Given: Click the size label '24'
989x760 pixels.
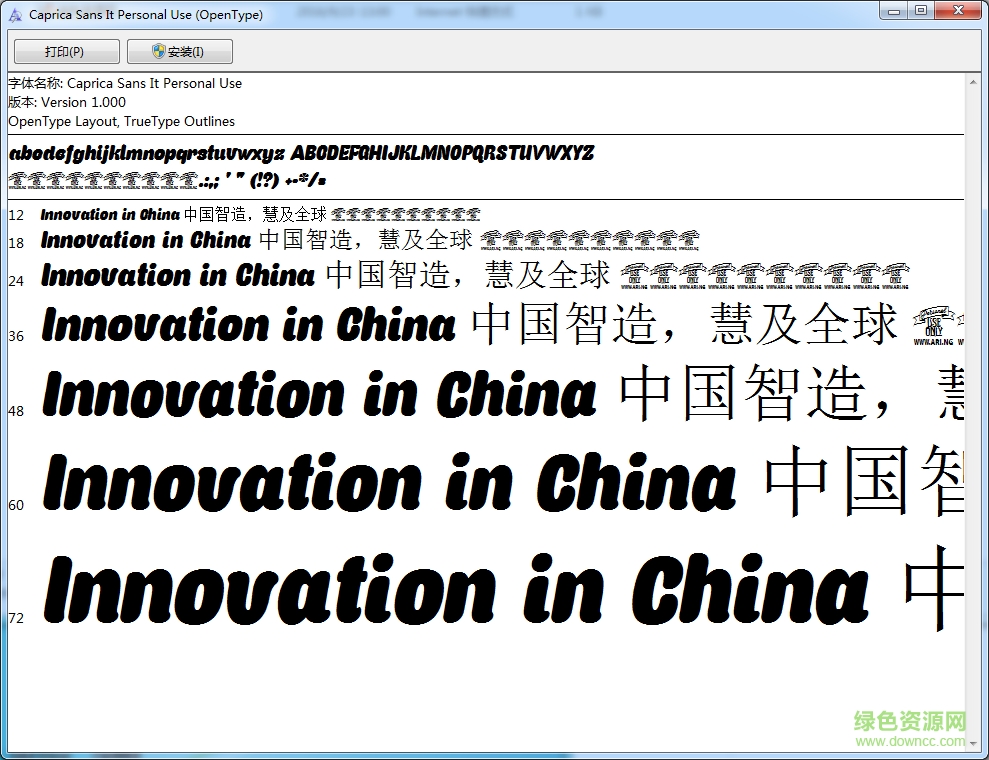Looking at the screenshot, I should click(x=16, y=281).
